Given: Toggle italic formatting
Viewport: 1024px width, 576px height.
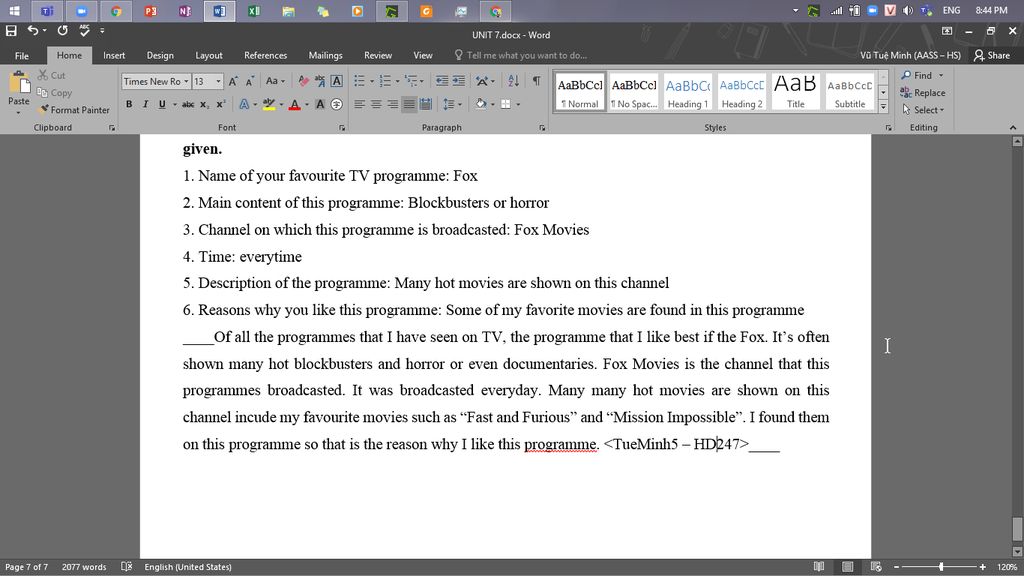Looking at the screenshot, I should pos(145,104).
